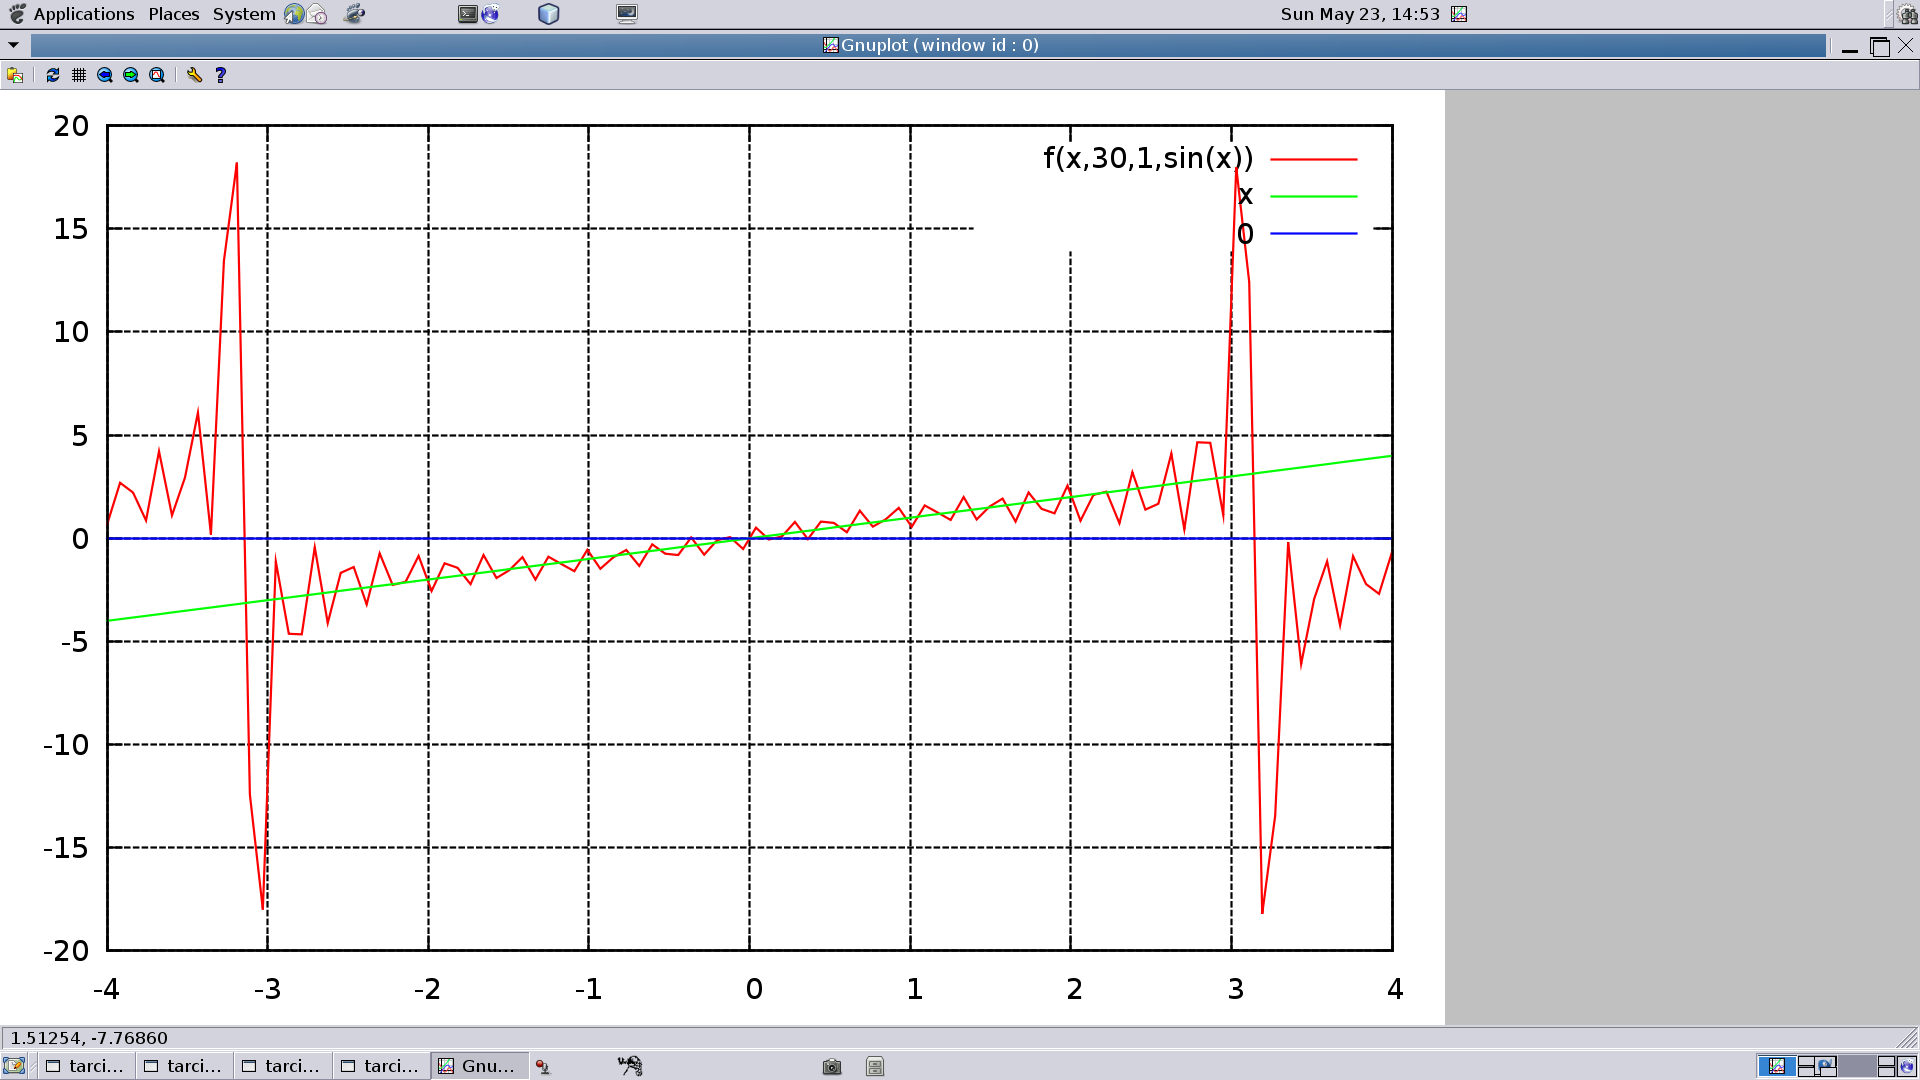Click the red ball tray icon in bottom panel
1920x1080 pixels.
543,1067
